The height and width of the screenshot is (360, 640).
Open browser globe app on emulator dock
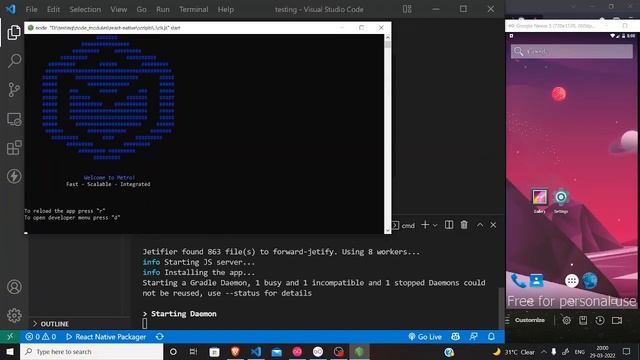pos(590,281)
